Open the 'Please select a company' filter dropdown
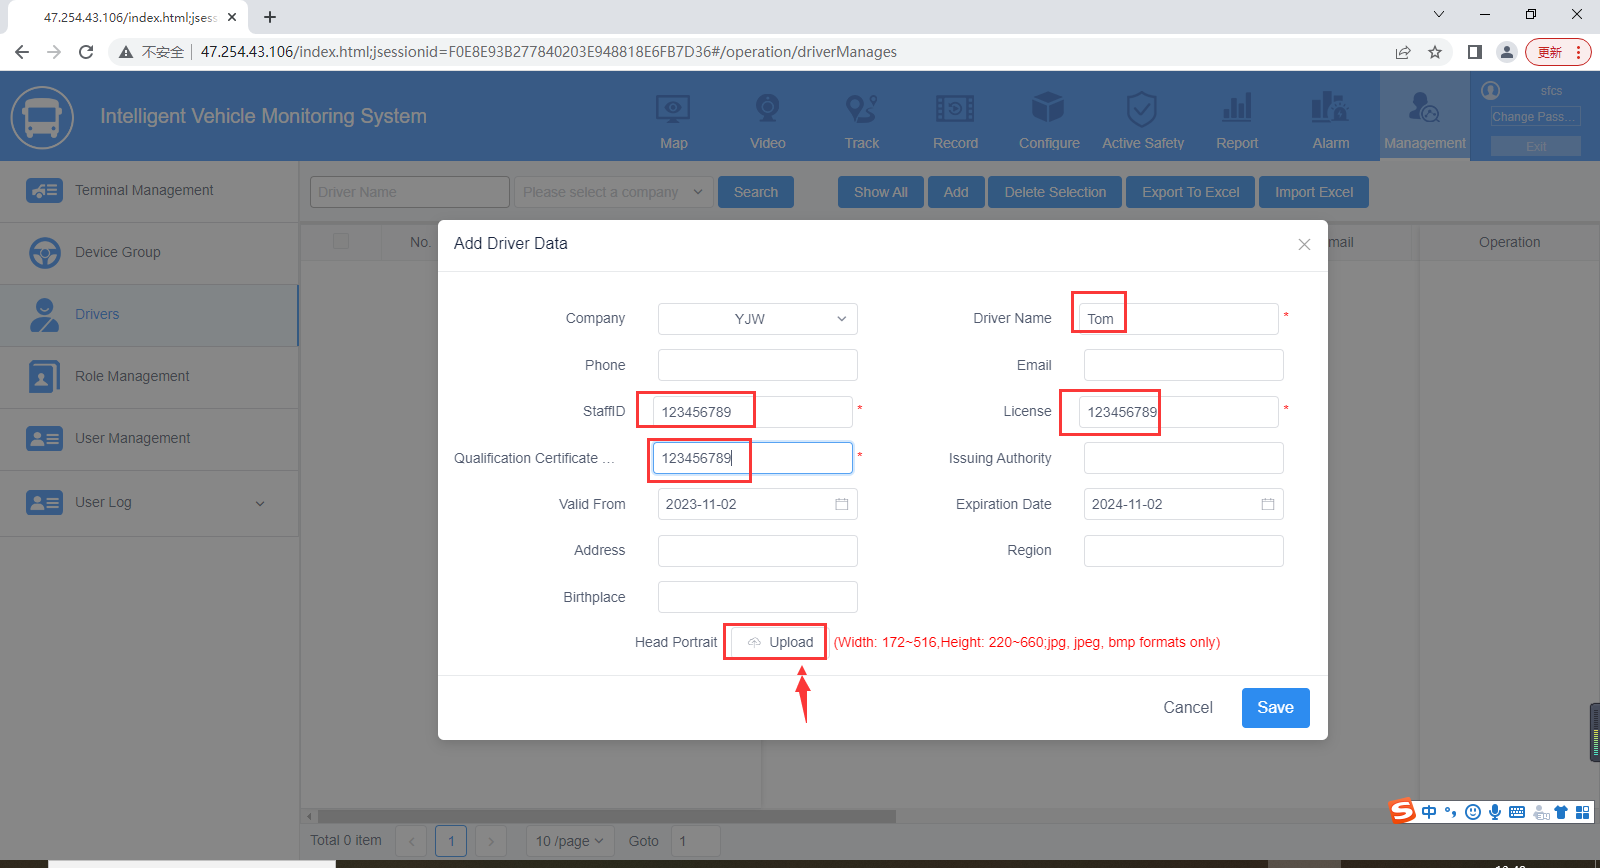 (614, 192)
